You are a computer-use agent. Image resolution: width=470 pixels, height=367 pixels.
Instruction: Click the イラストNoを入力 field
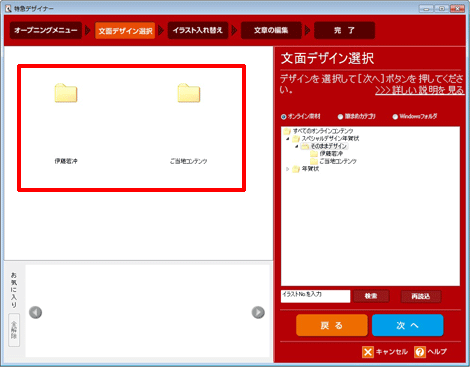[x=315, y=296]
